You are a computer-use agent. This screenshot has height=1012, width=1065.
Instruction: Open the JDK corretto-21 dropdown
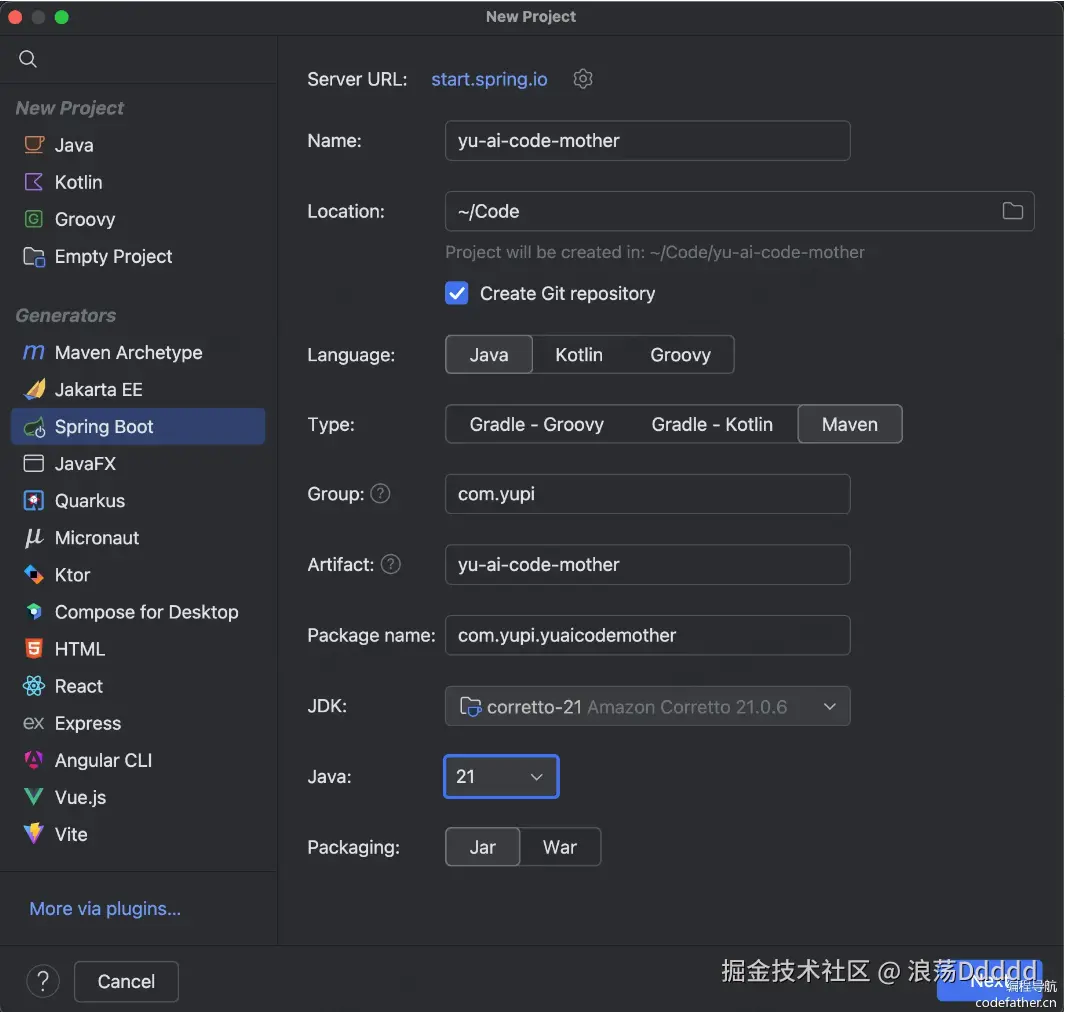(x=647, y=706)
